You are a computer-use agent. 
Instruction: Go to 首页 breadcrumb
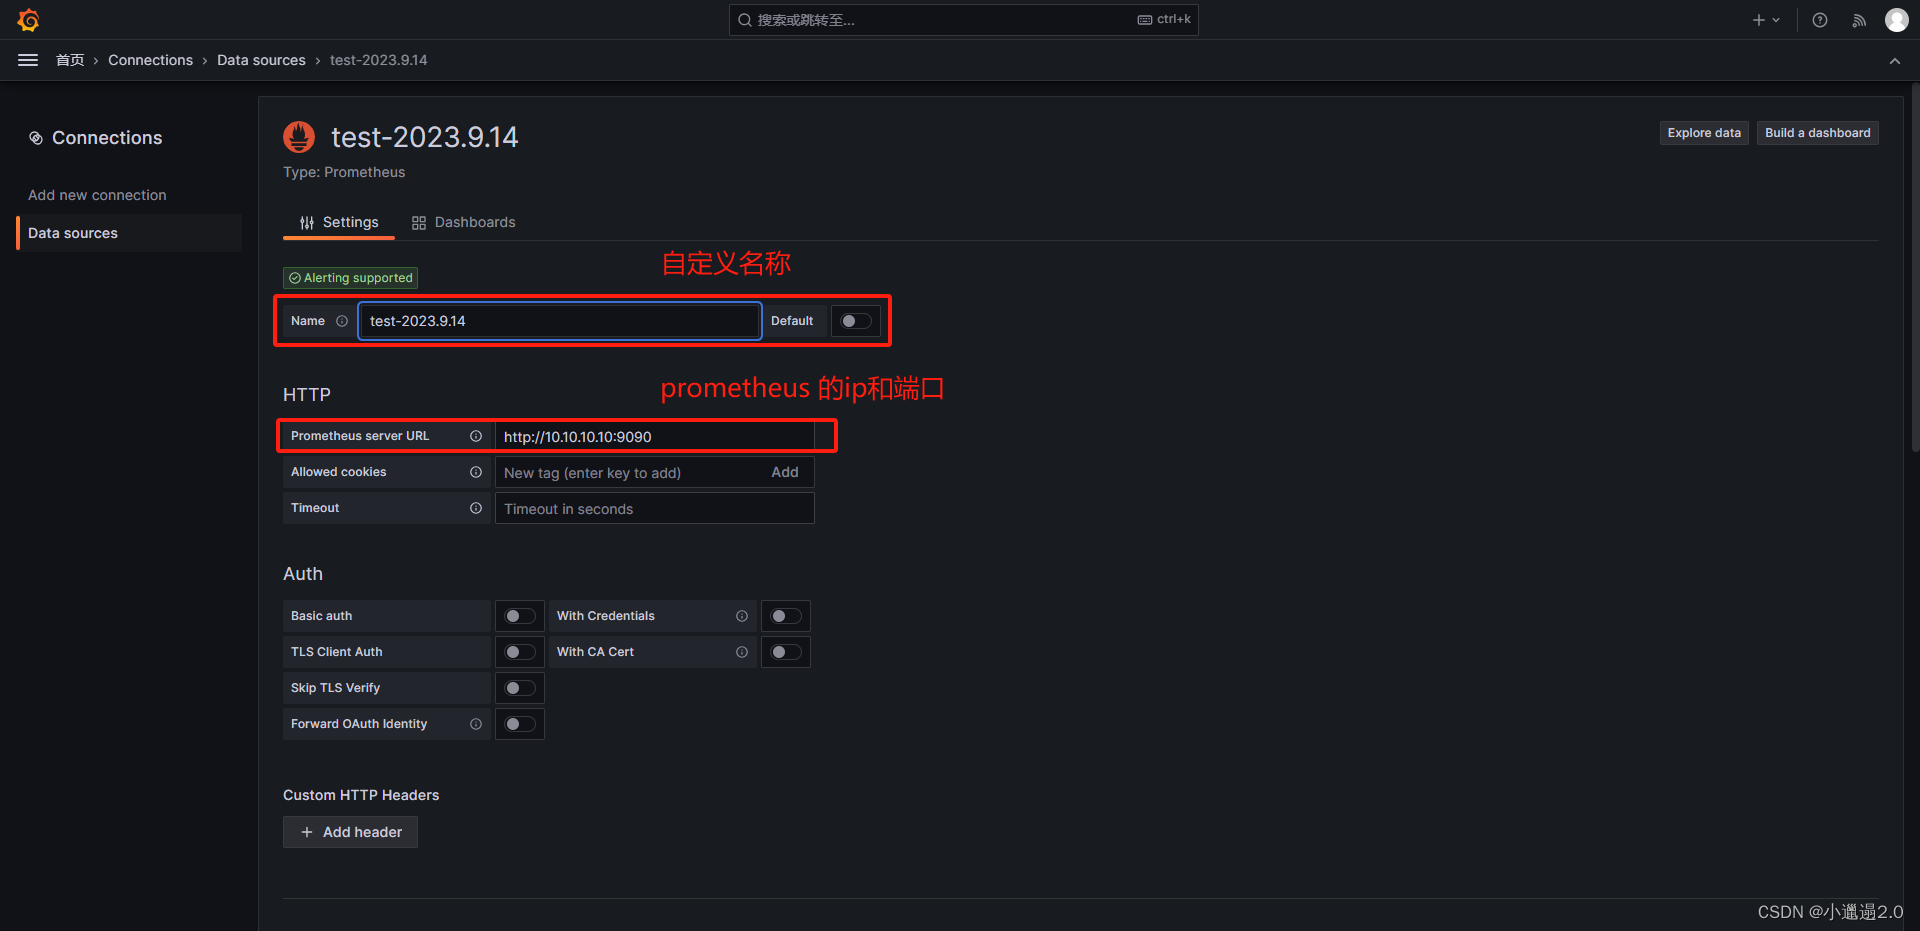coord(70,60)
